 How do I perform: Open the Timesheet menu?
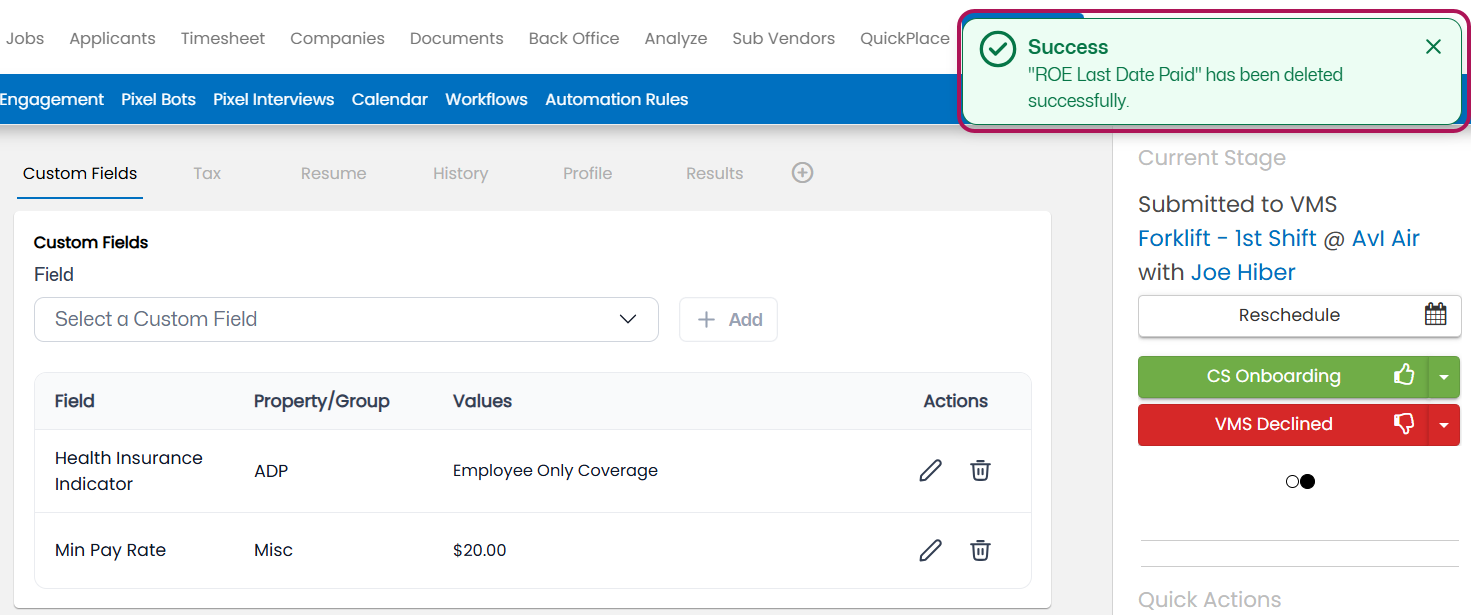coord(223,38)
